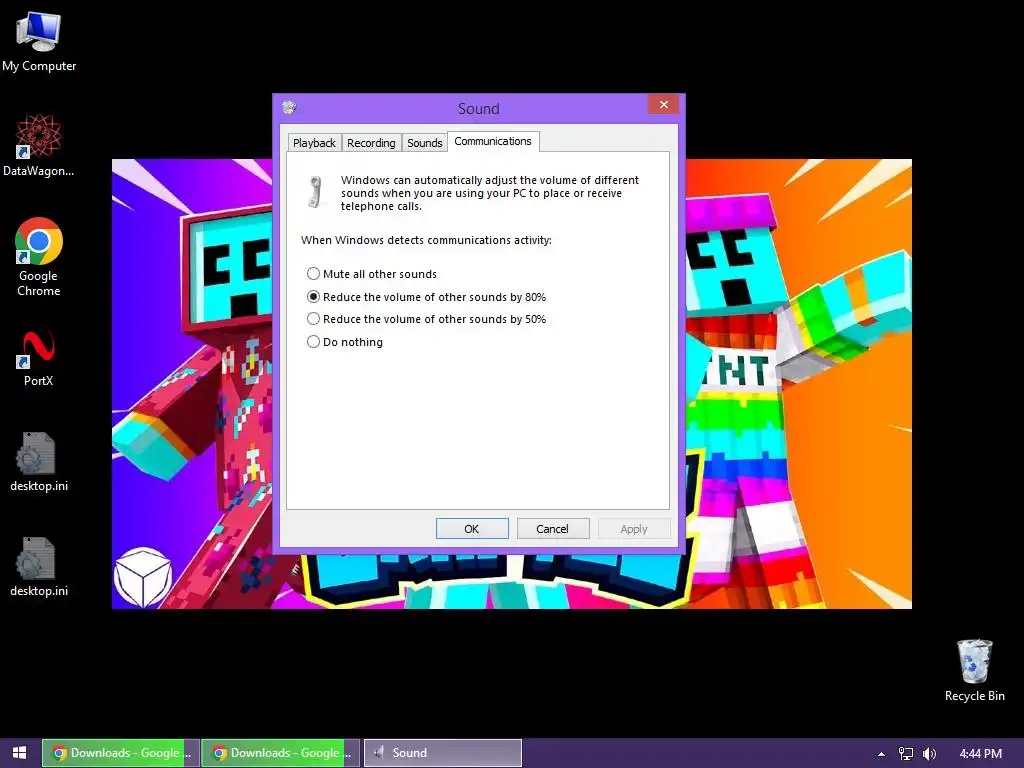Click the OK button

click(472, 528)
